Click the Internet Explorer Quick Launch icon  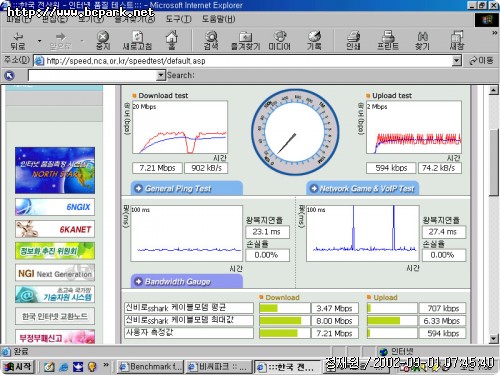point(63,367)
